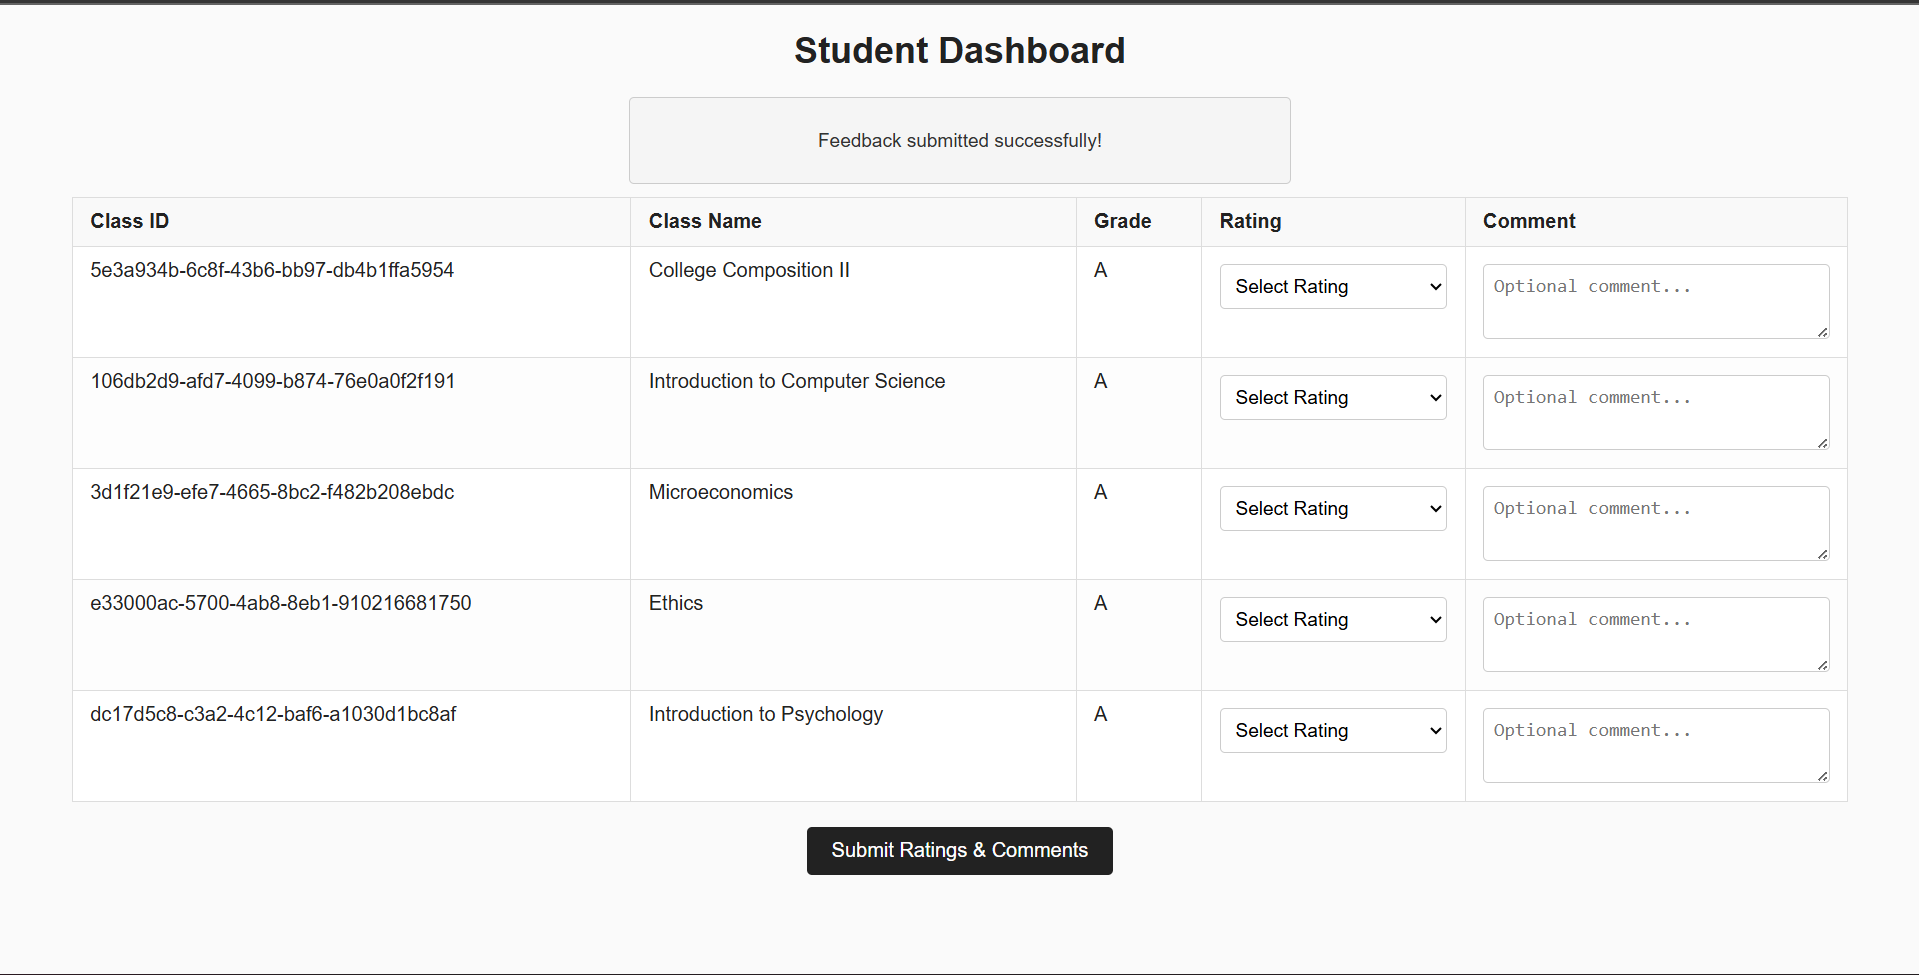Viewport: 1919px width, 975px height.
Task: Click the resize handle on Ethics comment box
Action: (1823, 665)
